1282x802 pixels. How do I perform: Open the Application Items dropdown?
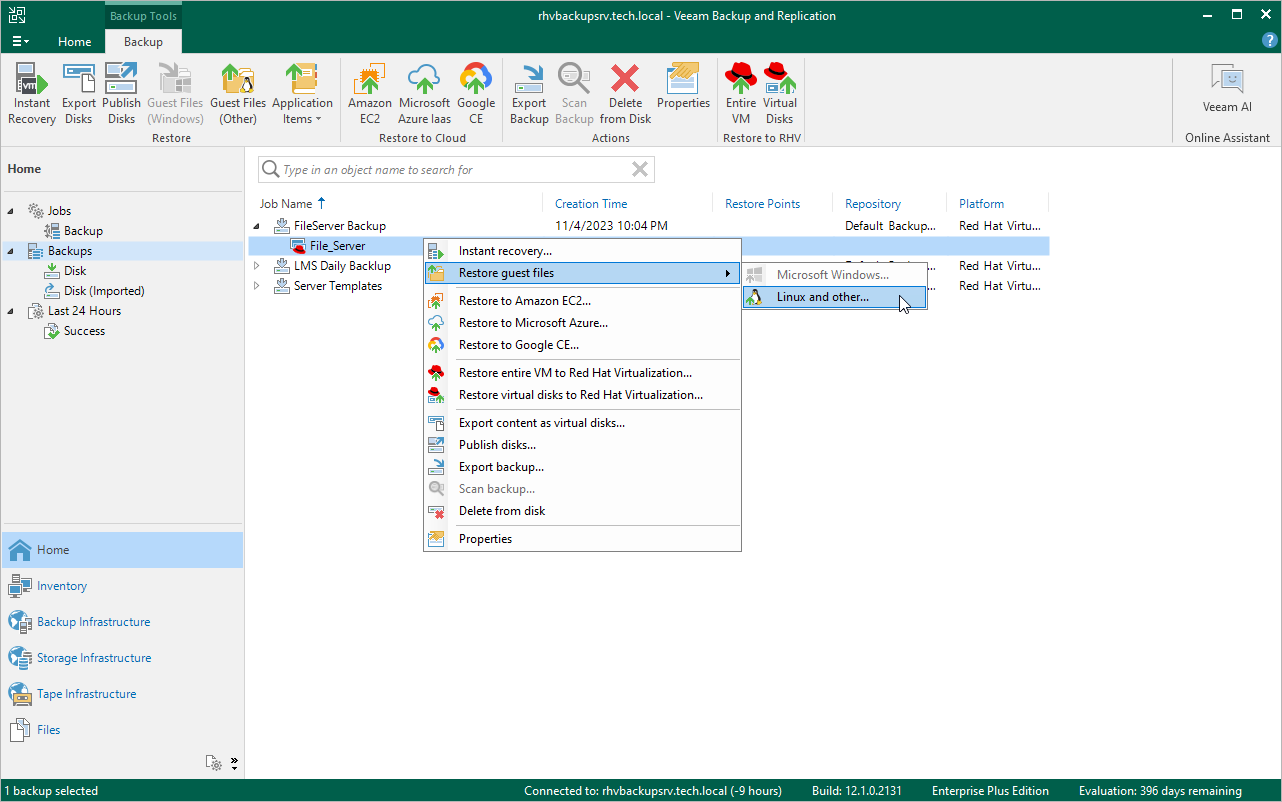coord(302,94)
